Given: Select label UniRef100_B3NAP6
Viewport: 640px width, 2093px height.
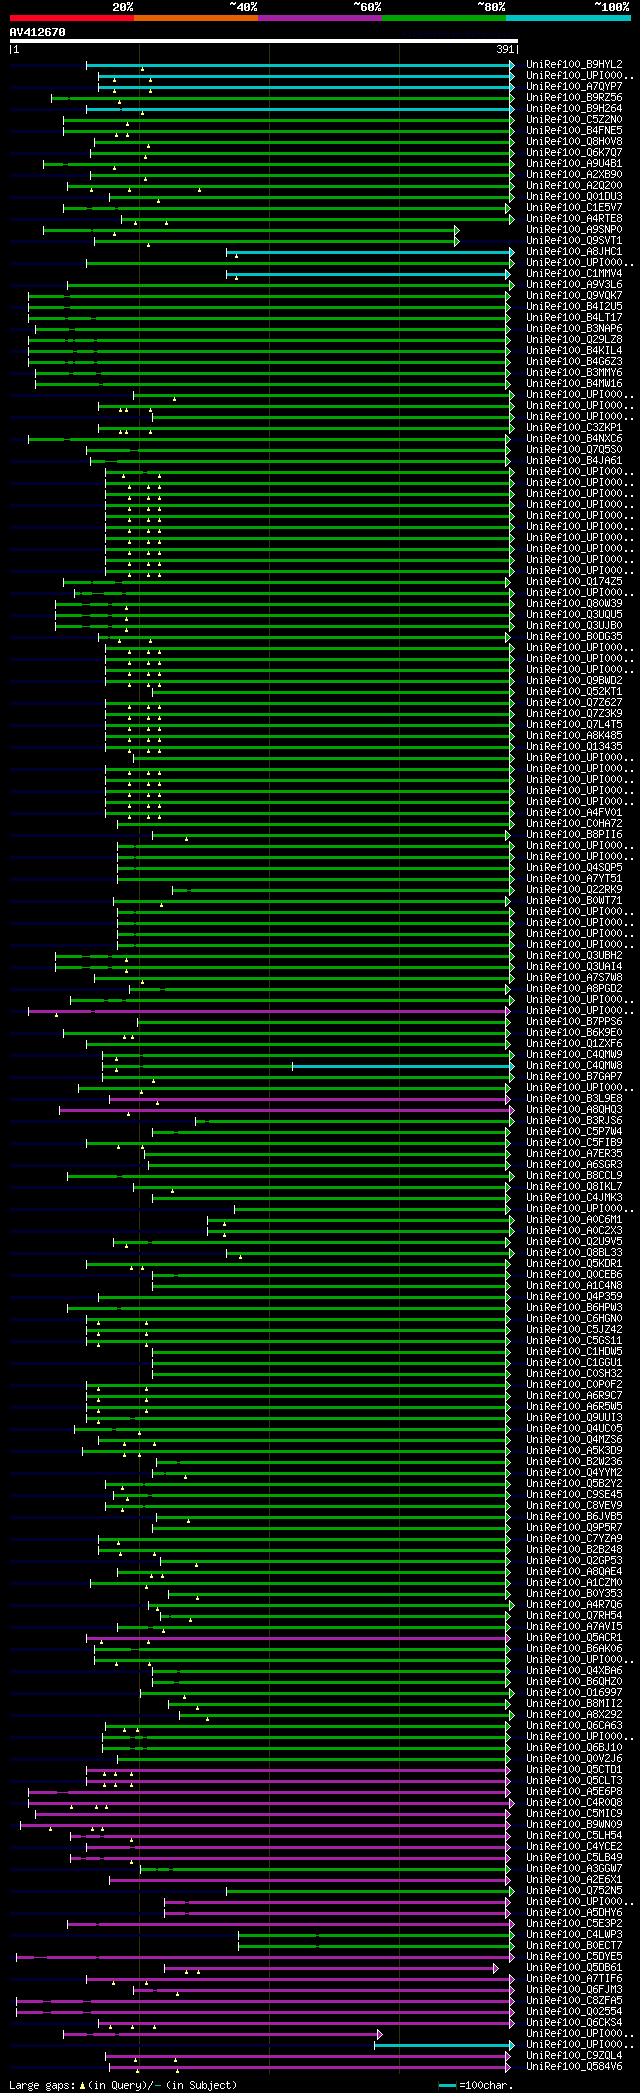Looking at the screenshot, I should [x=574, y=329].
